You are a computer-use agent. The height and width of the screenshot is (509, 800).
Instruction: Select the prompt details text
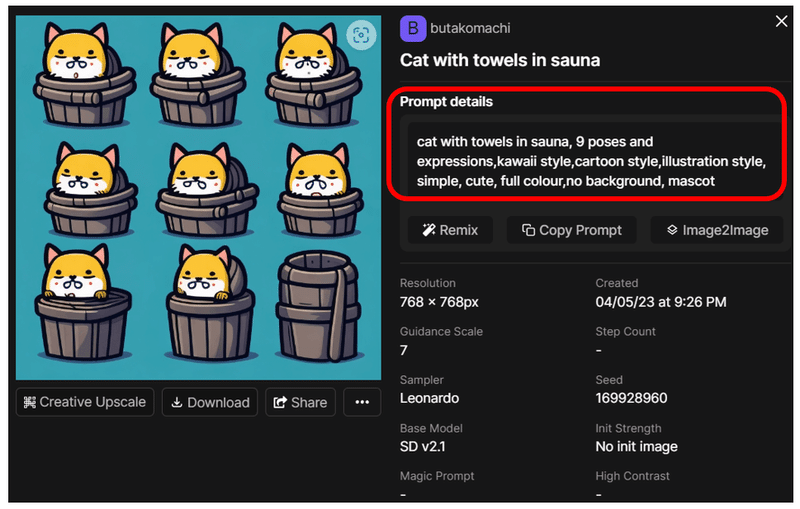pos(591,161)
